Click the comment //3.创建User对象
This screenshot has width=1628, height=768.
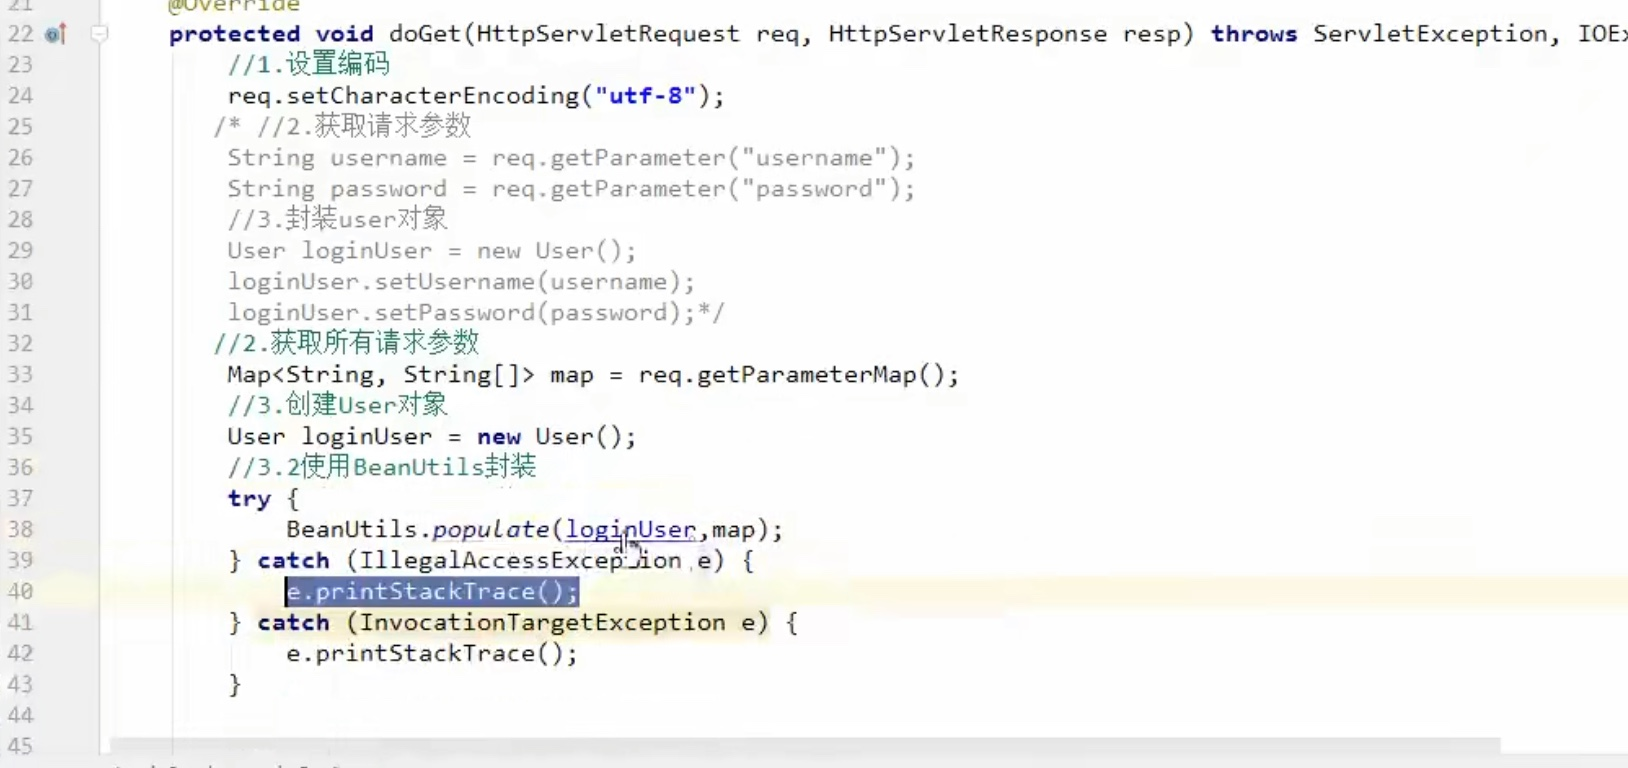(x=338, y=405)
